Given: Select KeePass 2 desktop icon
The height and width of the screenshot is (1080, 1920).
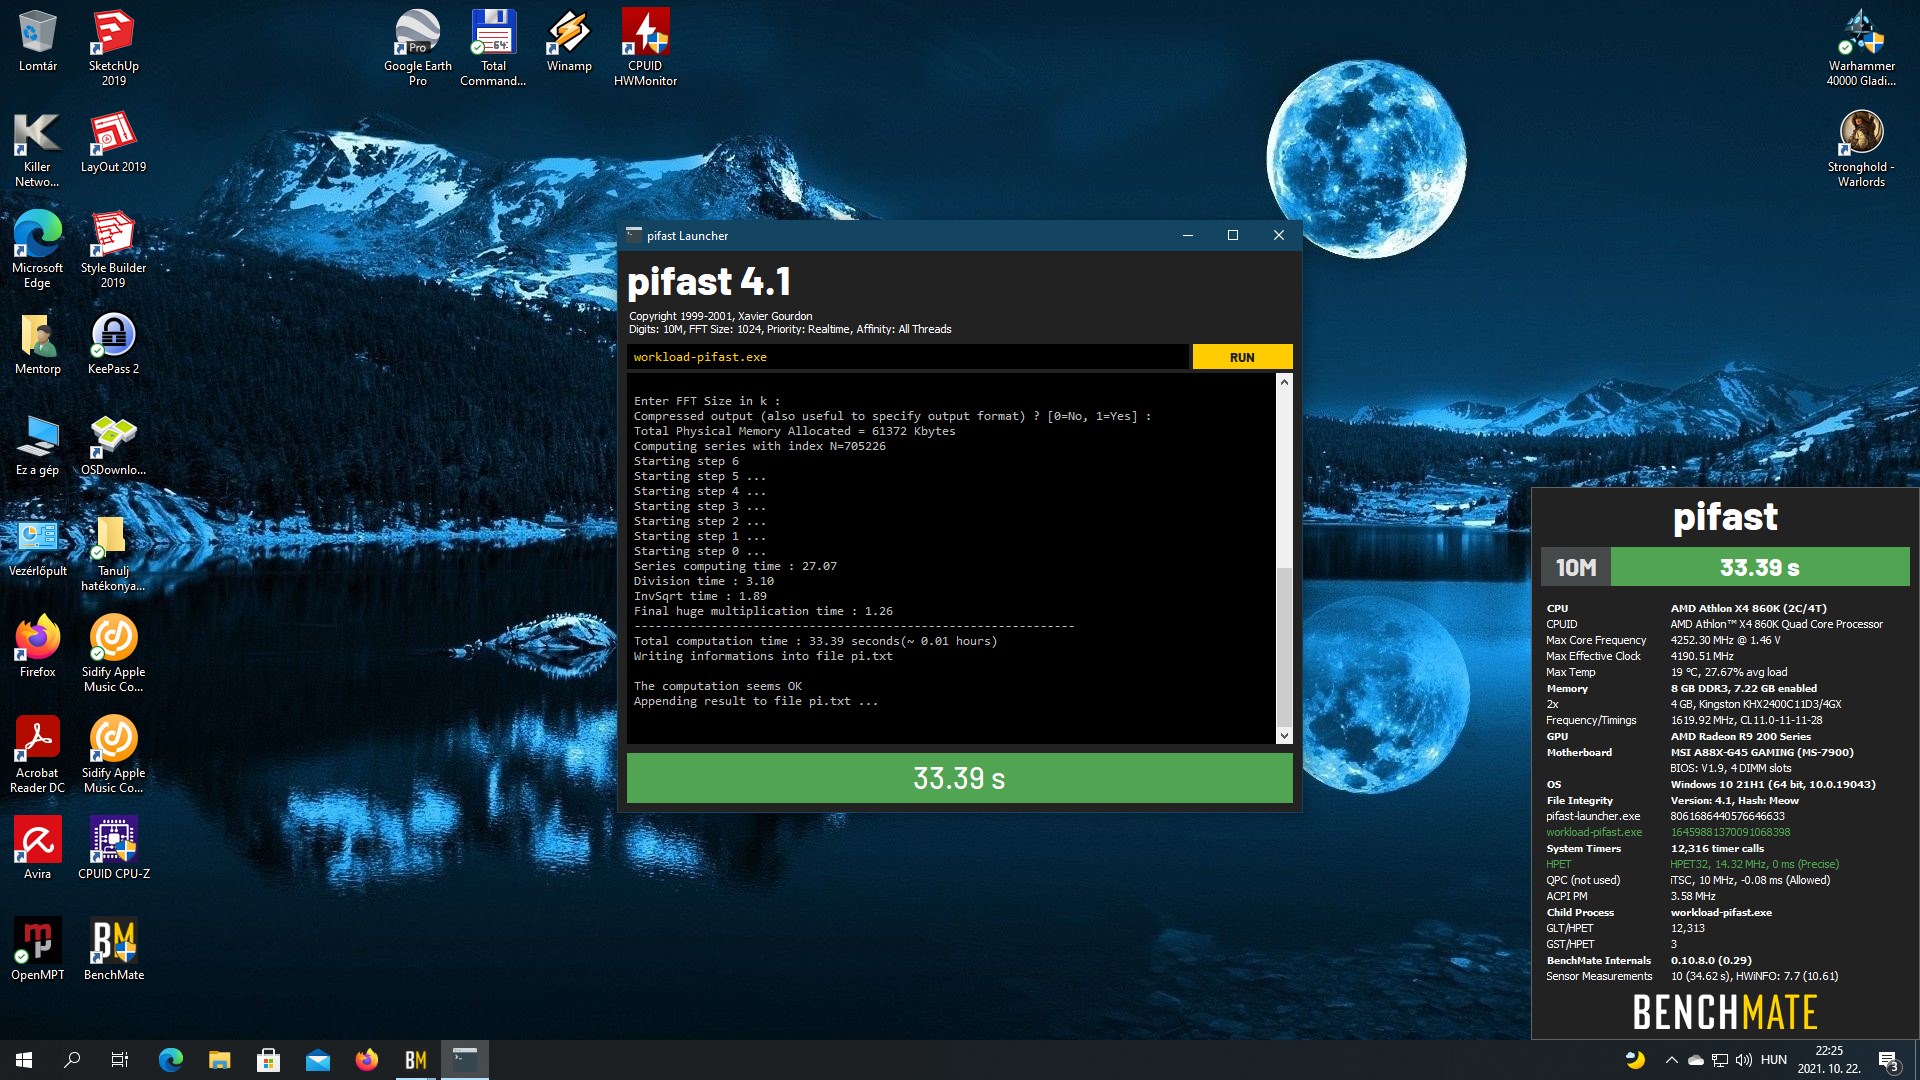Looking at the screenshot, I should click(113, 344).
